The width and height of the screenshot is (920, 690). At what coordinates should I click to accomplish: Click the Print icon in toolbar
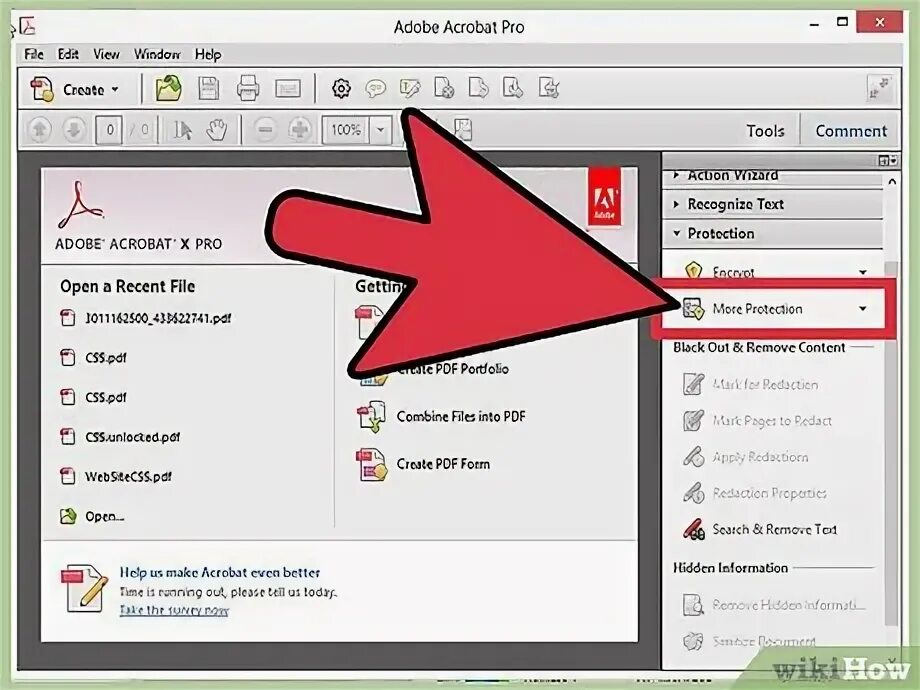[248, 89]
